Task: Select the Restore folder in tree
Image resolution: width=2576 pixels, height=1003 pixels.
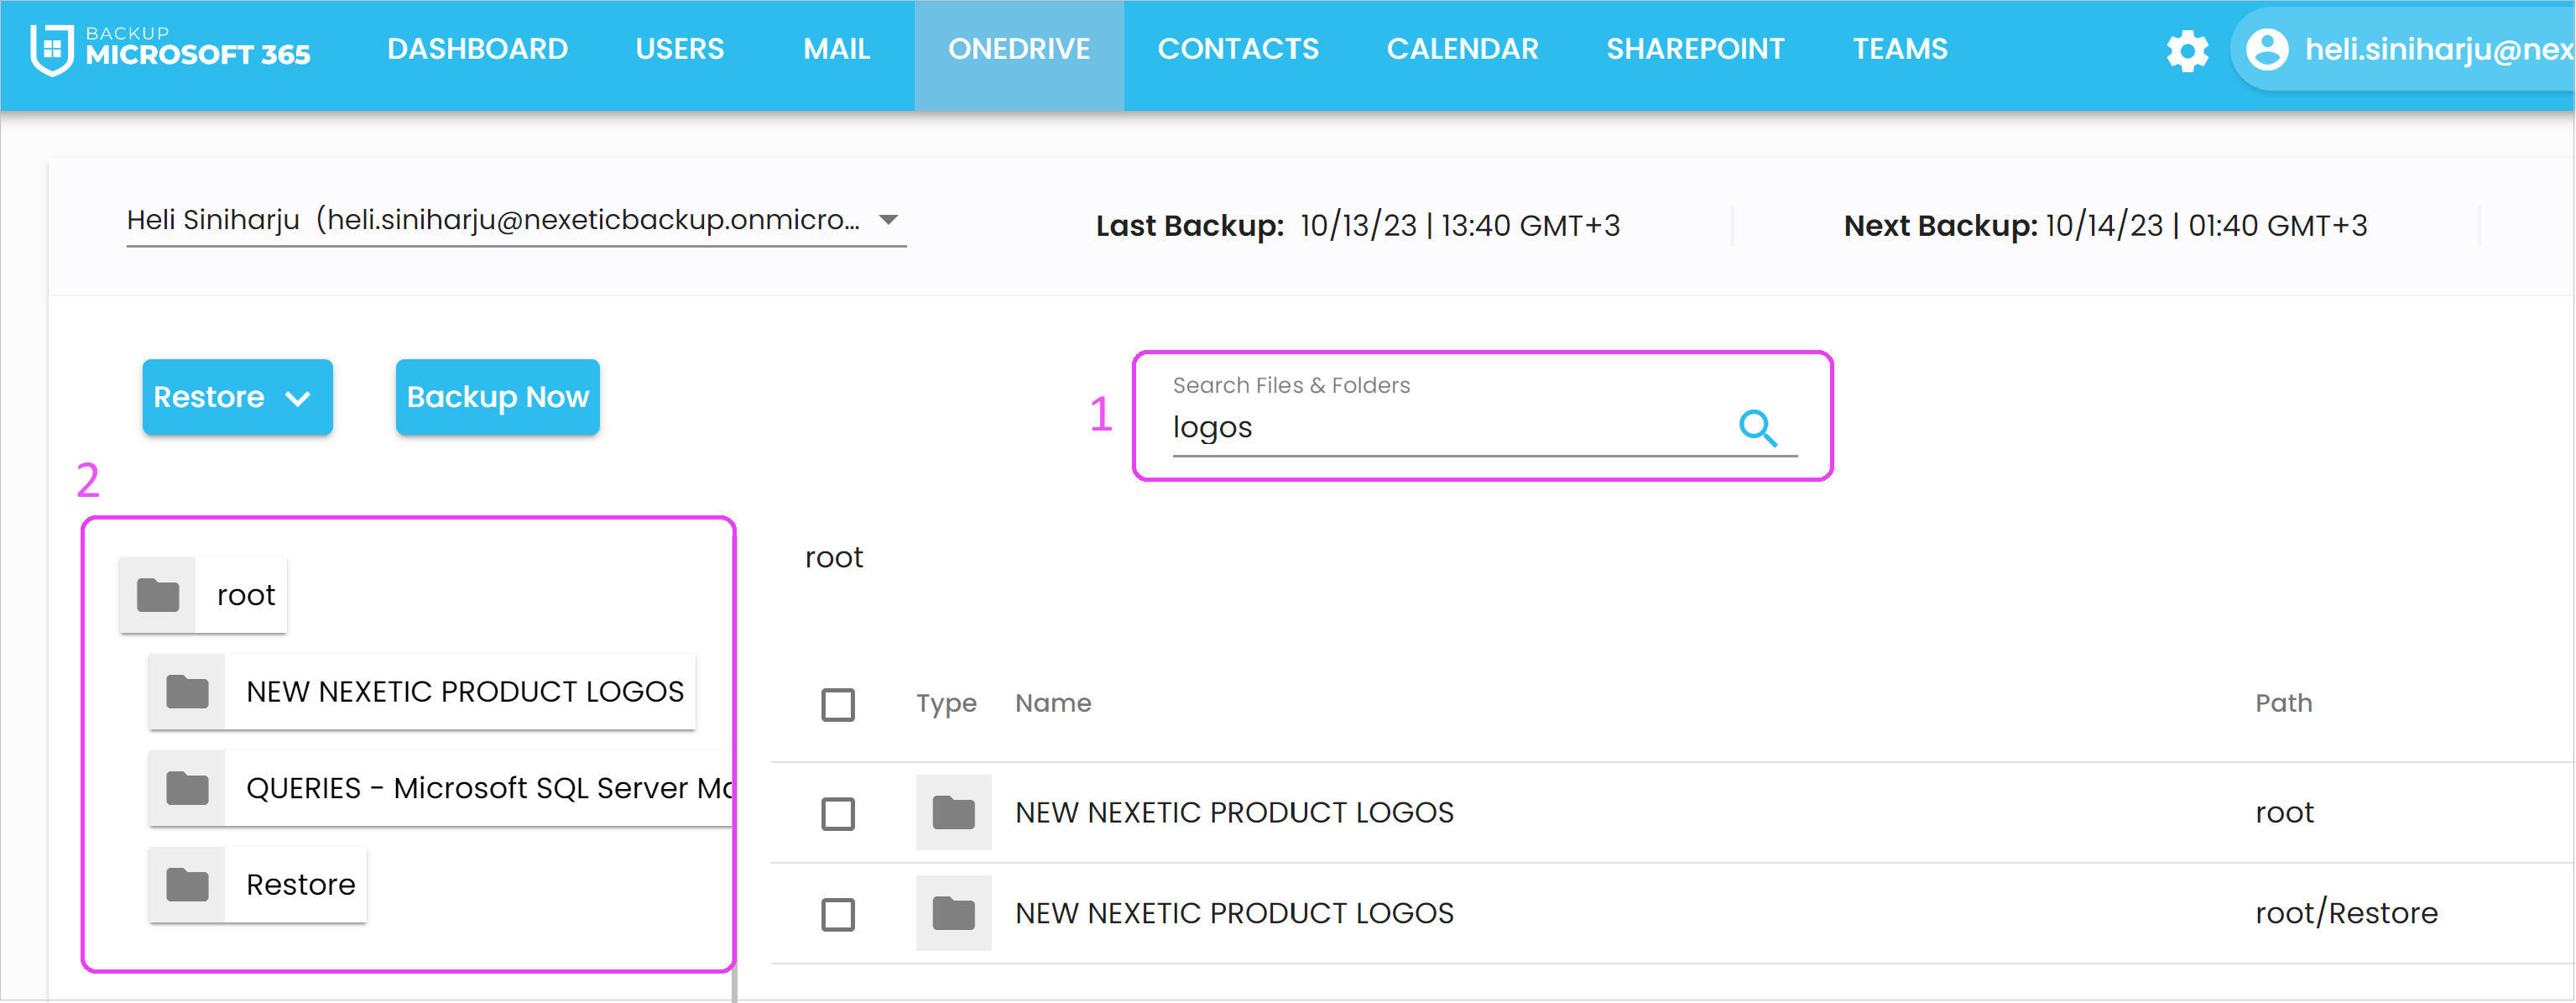Action: tap(258, 884)
